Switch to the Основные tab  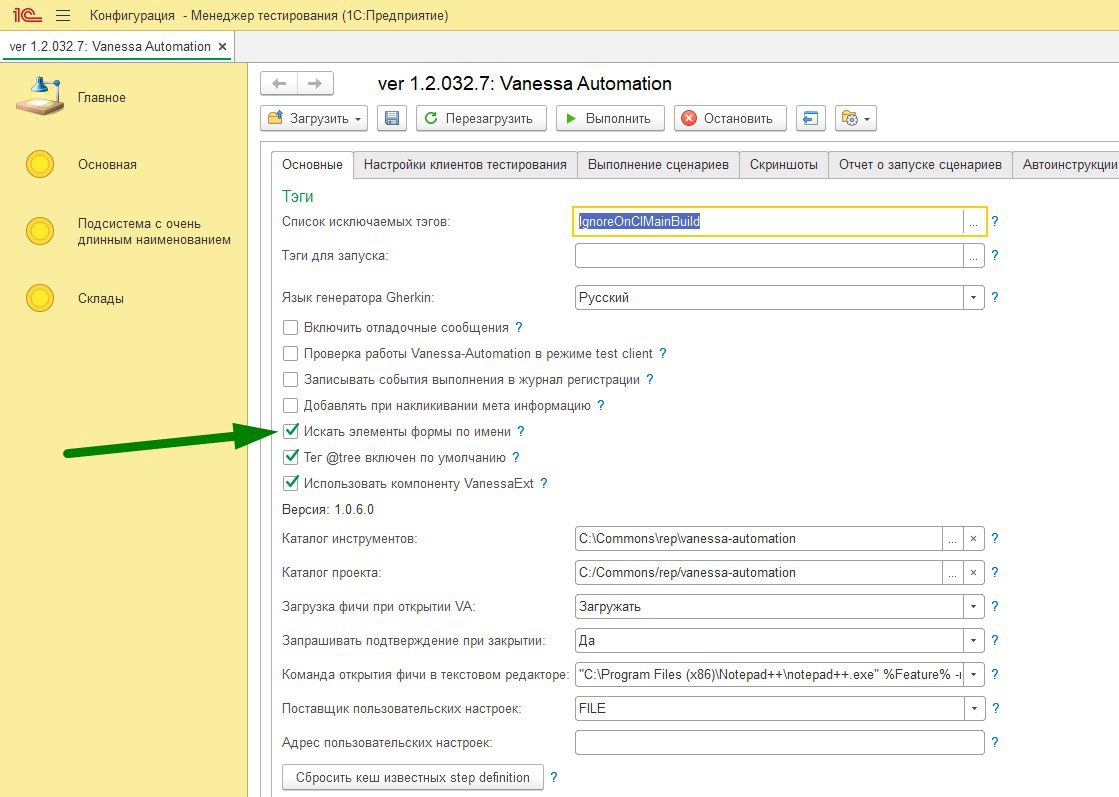coord(312,165)
